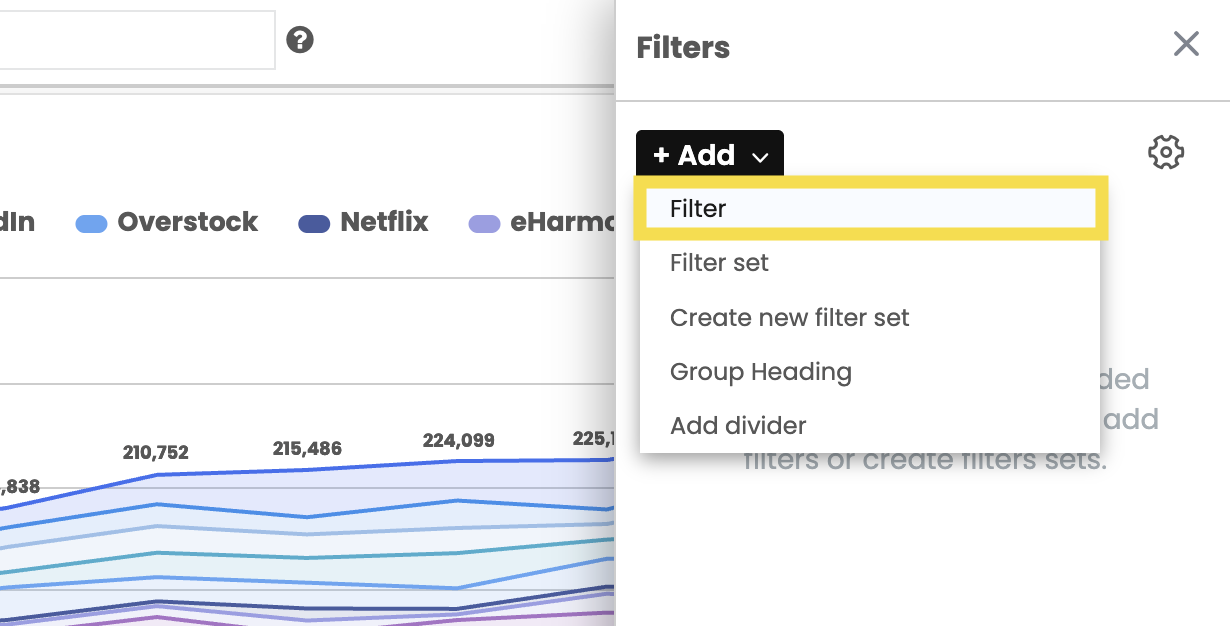
Task: Click the 215,486 data point label
Action: [307, 449]
